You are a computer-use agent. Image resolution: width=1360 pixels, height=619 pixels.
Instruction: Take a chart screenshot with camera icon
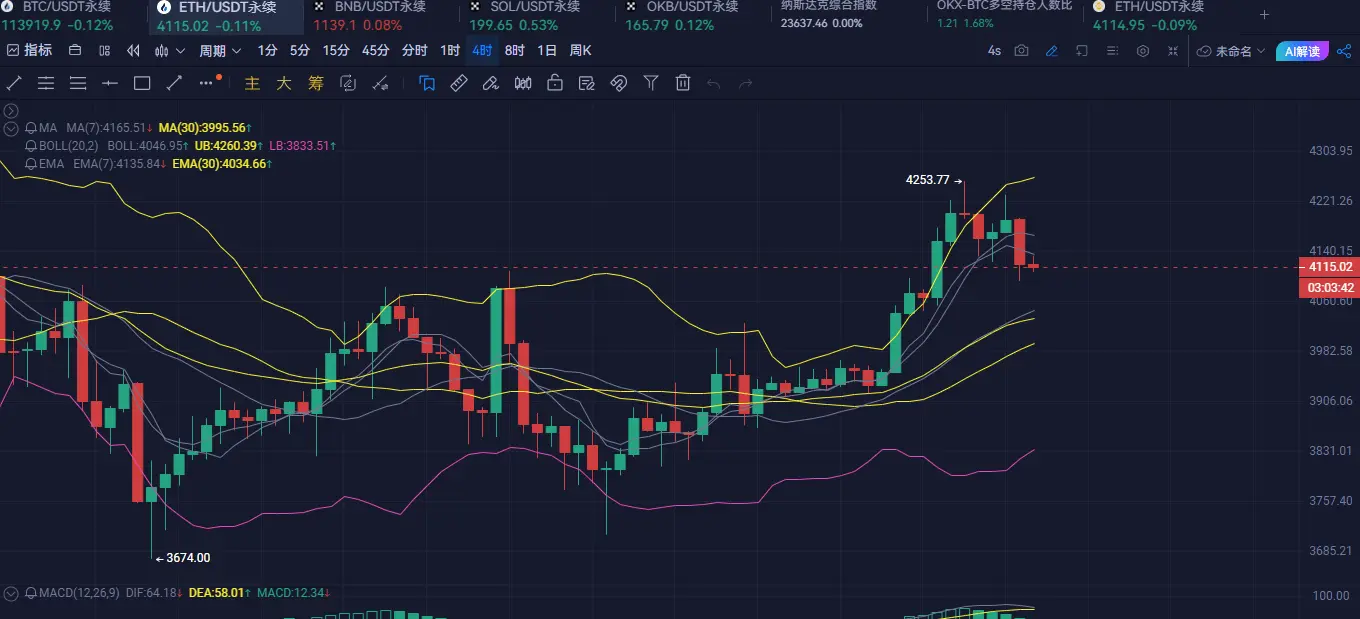[1021, 50]
